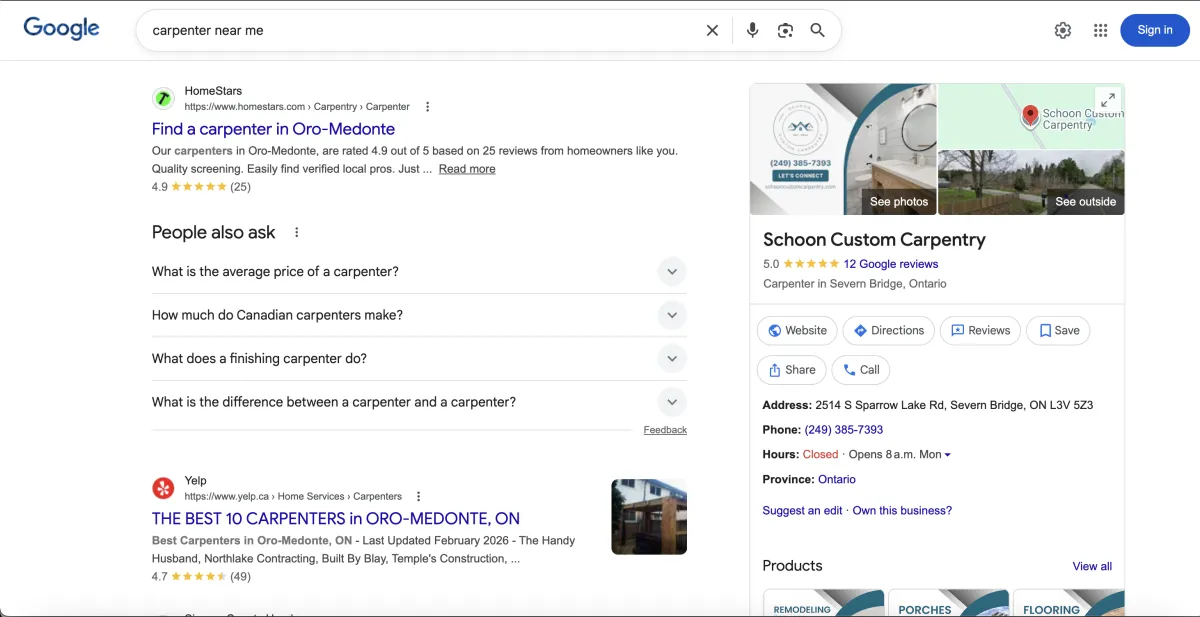1200x617 pixels.
Task: Click Suggest an edit
Action: [x=802, y=511]
